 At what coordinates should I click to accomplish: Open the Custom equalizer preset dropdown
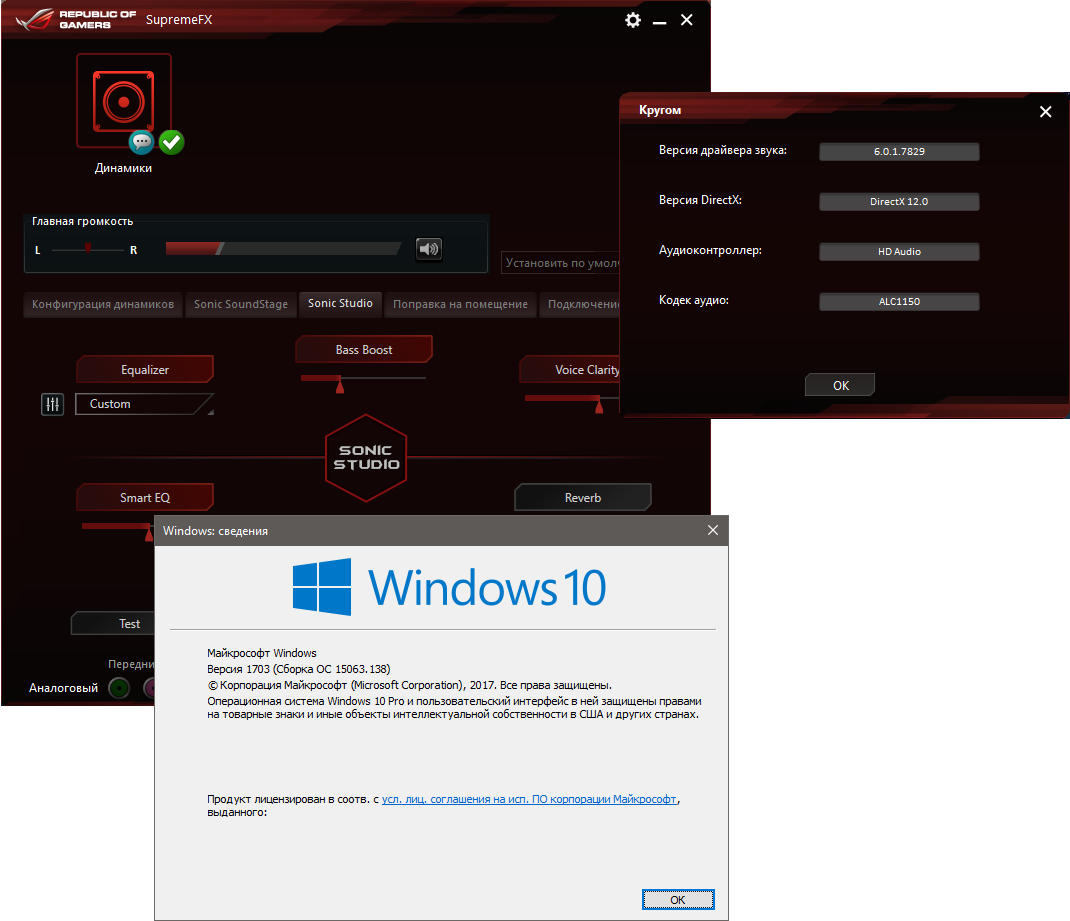[144, 404]
